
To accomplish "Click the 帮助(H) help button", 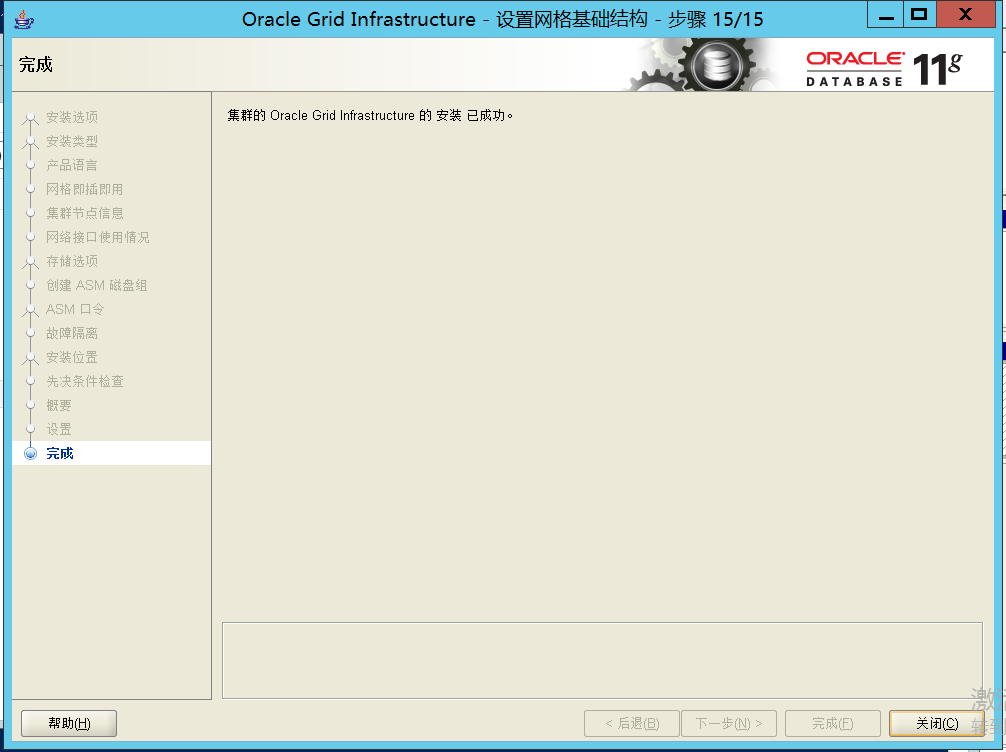I will 69,723.
